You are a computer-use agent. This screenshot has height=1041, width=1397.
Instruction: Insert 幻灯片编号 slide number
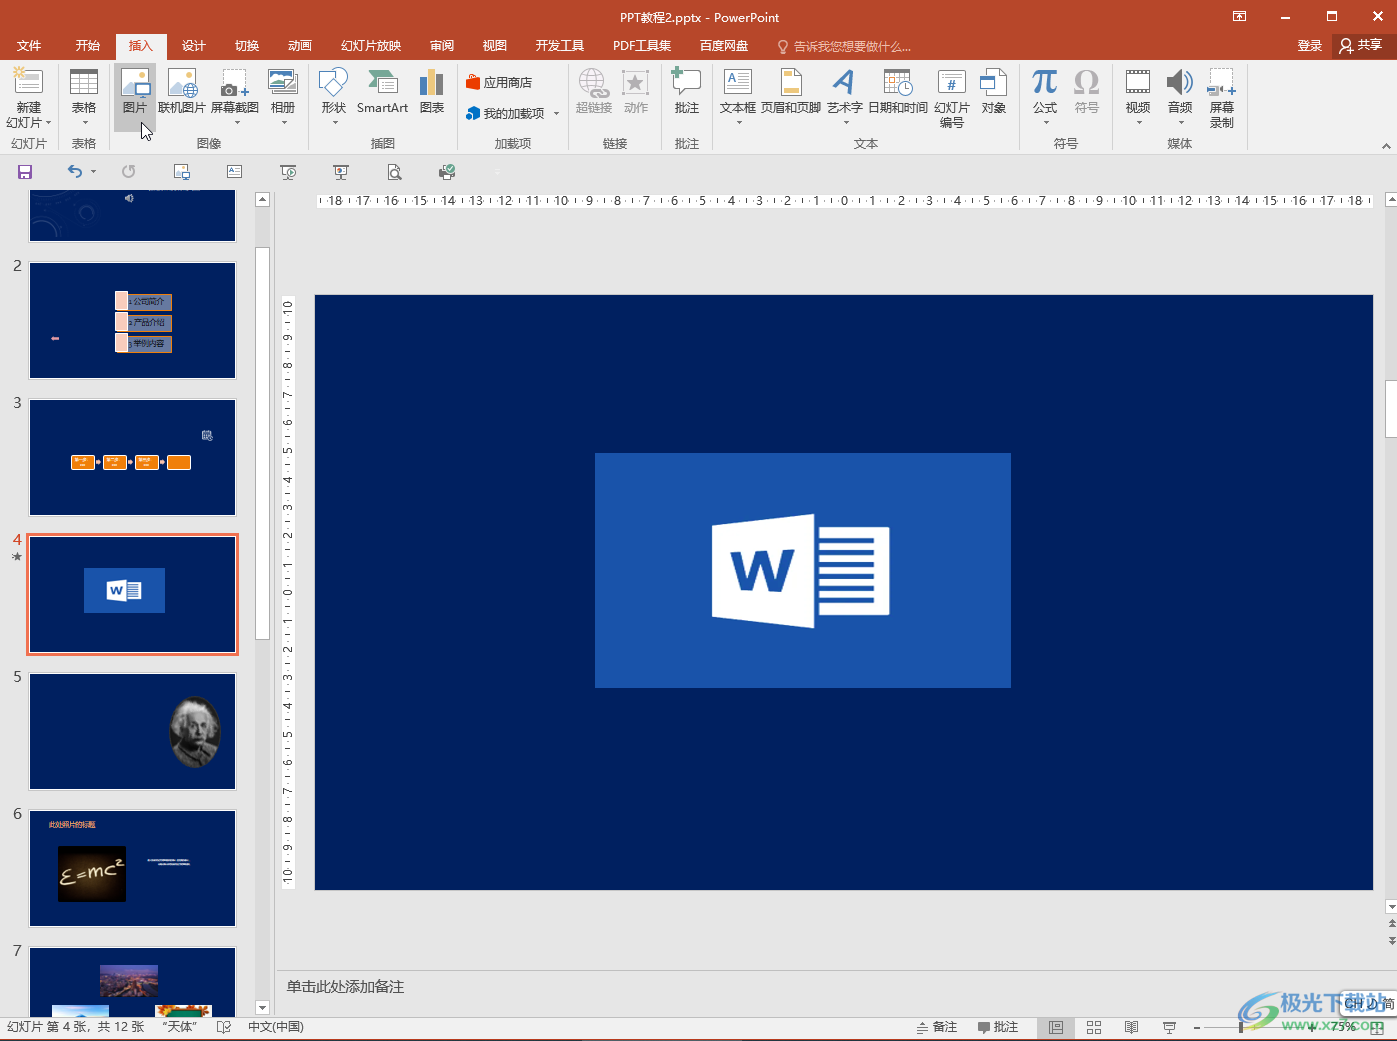(952, 97)
